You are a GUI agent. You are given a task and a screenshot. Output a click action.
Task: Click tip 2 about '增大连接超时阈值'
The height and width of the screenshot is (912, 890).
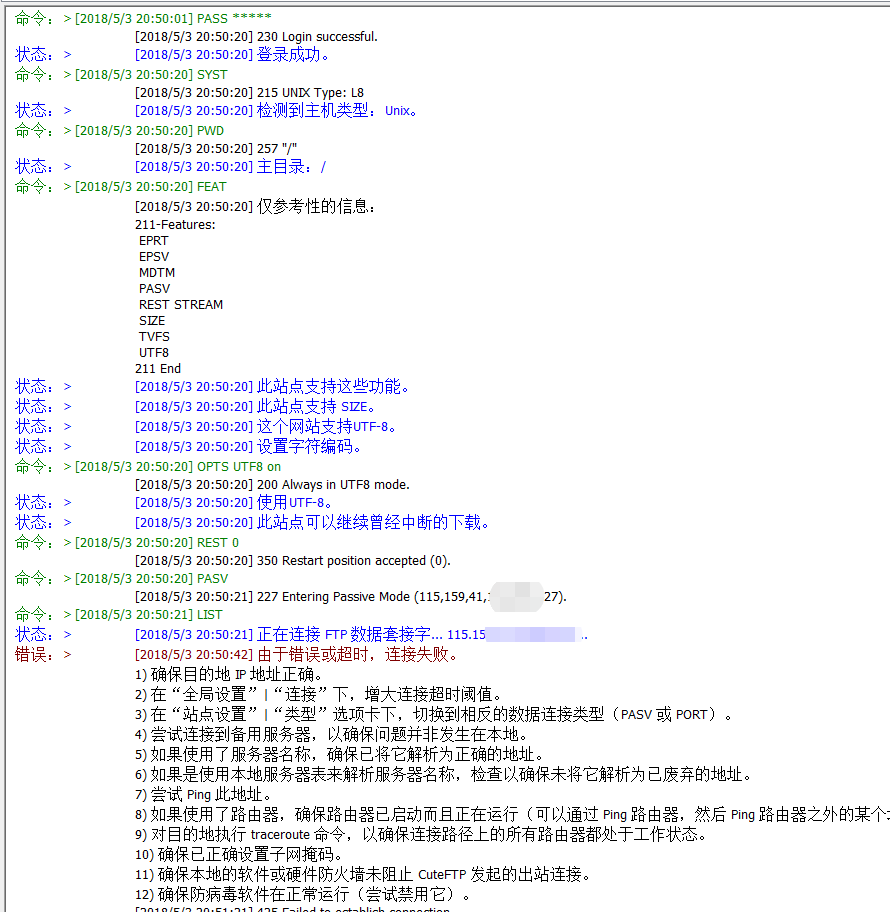coord(319,694)
